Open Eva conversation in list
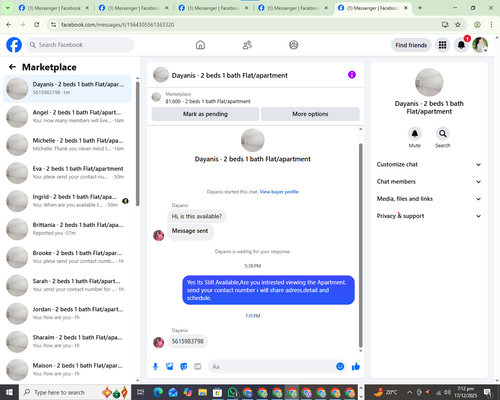The width and height of the screenshot is (500, 400). coord(68,173)
